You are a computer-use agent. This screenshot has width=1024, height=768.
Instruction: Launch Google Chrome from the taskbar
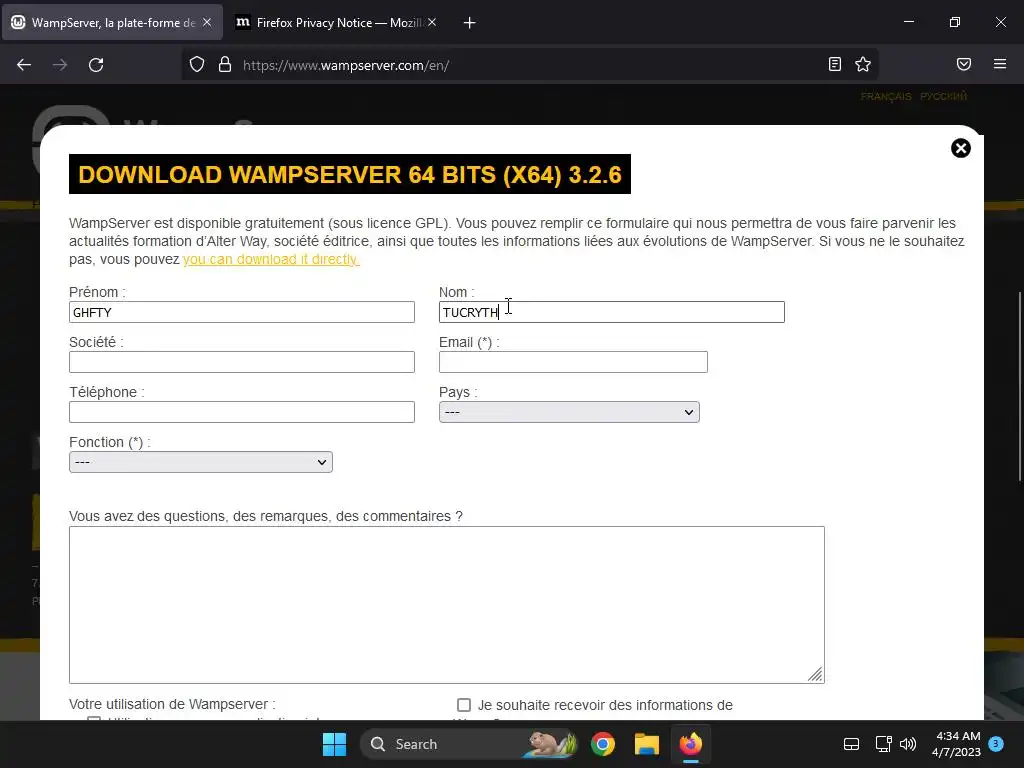click(x=603, y=744)
